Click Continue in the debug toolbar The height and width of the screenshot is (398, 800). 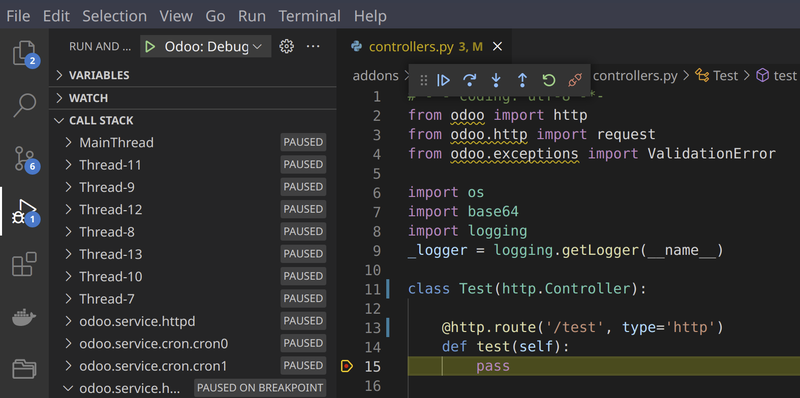coord(443,80)
